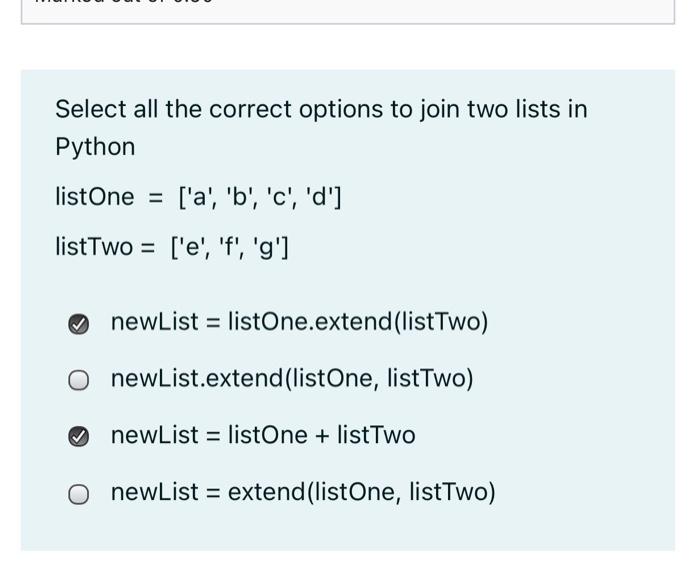
Task: Click the equals sign in the listOne definition
Action: point(155,198)
